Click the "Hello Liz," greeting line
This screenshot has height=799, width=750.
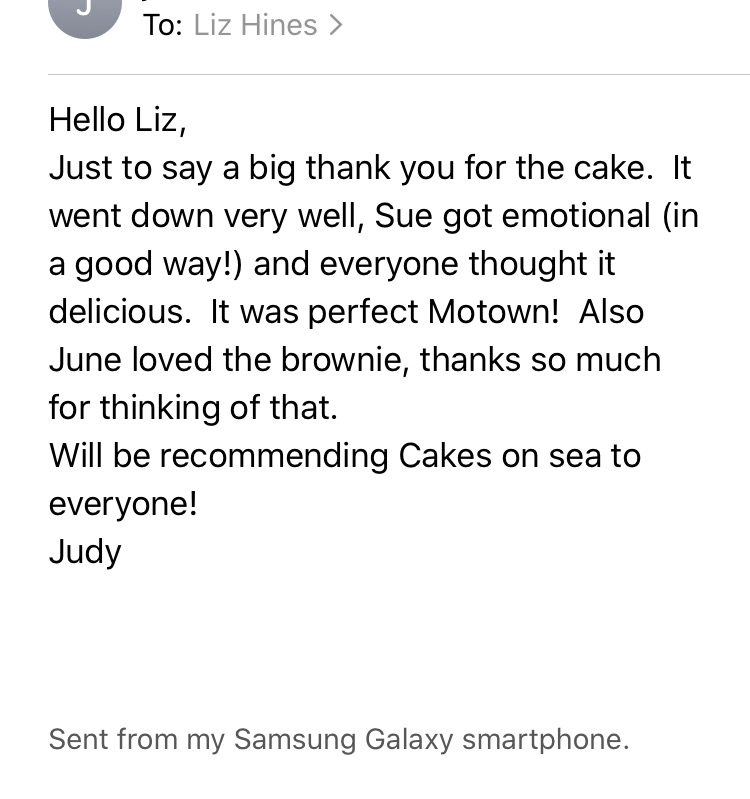coord(118,120)
